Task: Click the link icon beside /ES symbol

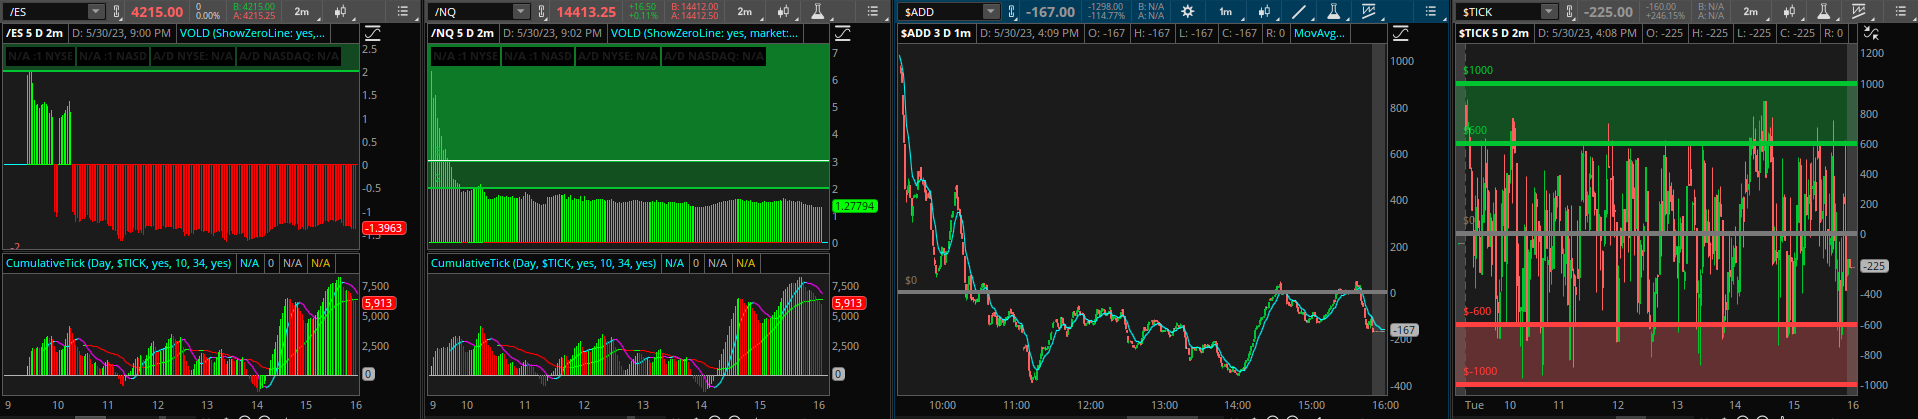Action: (x=117, y=12)
